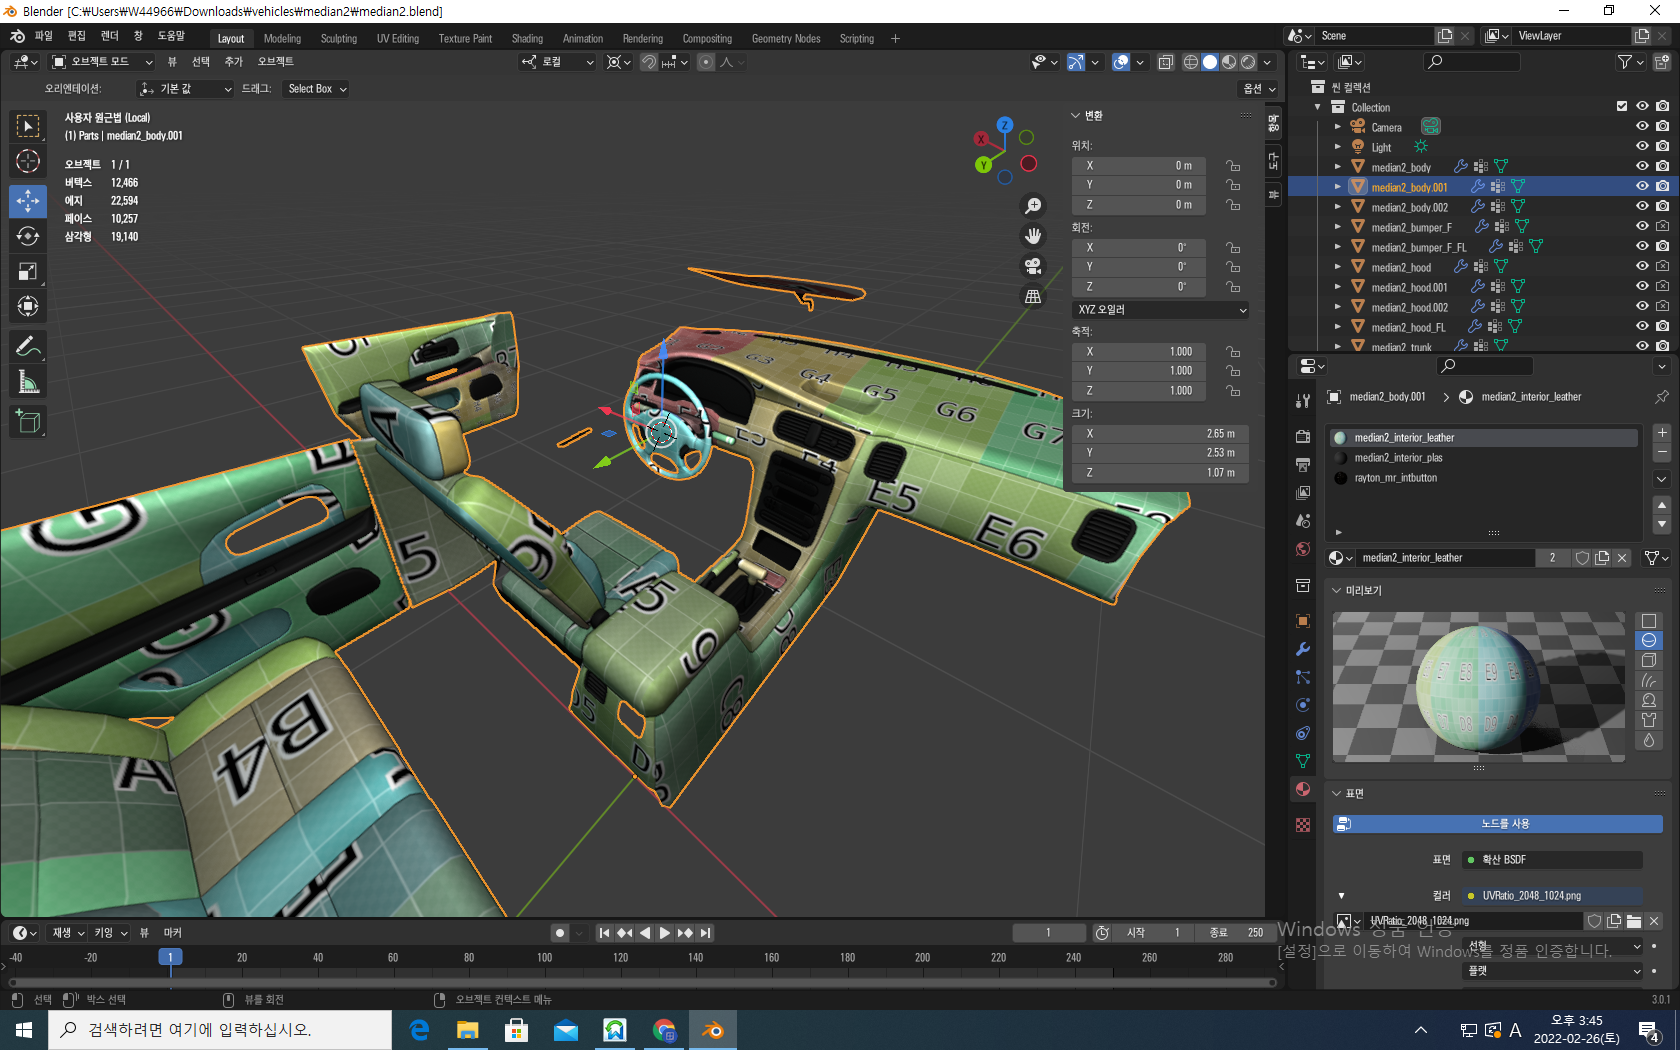Select the Select Box tool icon
Image resolution: width=1680 pixels, height=1050 pixels.
[x=28, y=126]
